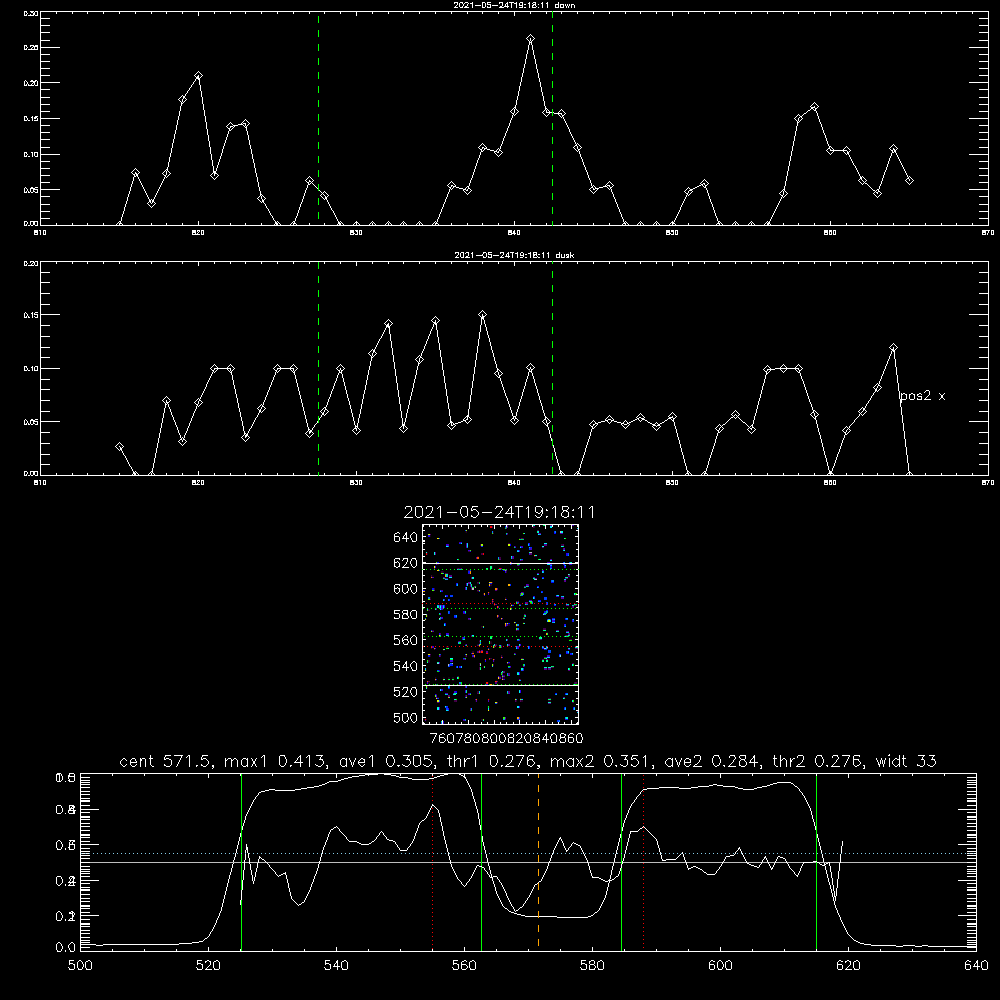The image size is (1000, 1000).
Task: Click the 'ave2 0.284' value
Action: 714,761
